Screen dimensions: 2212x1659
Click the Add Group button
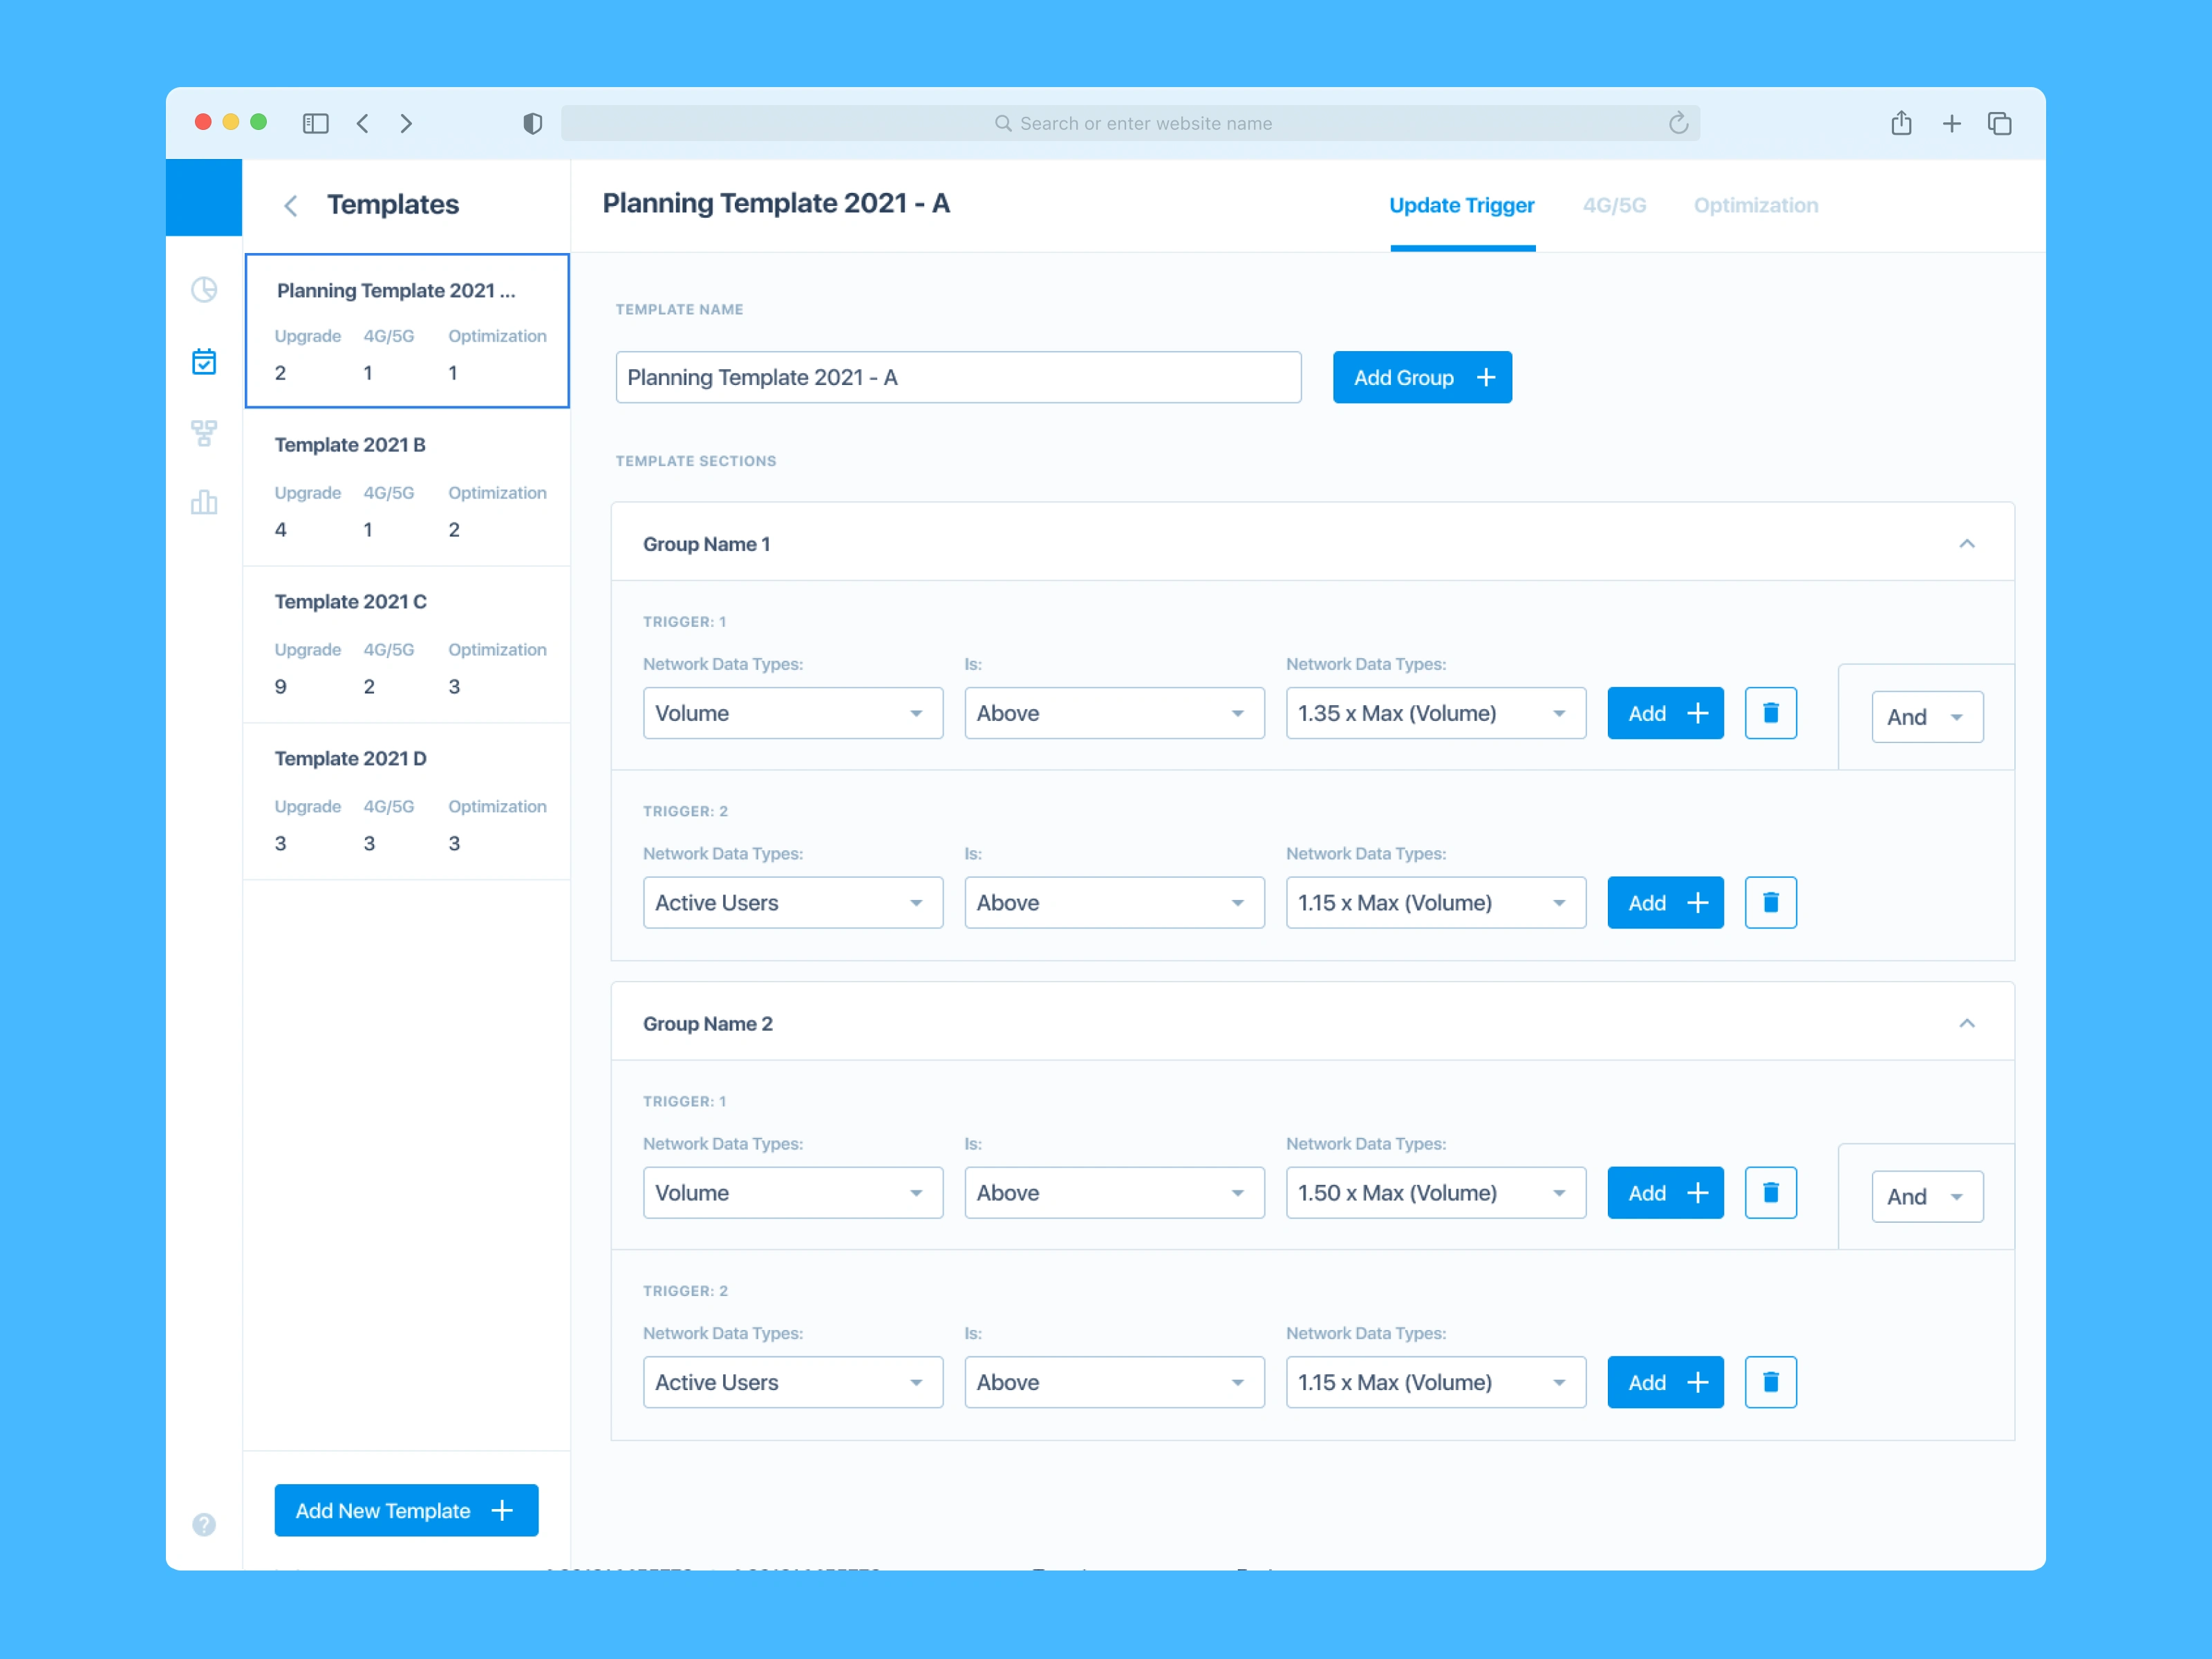1421,377
